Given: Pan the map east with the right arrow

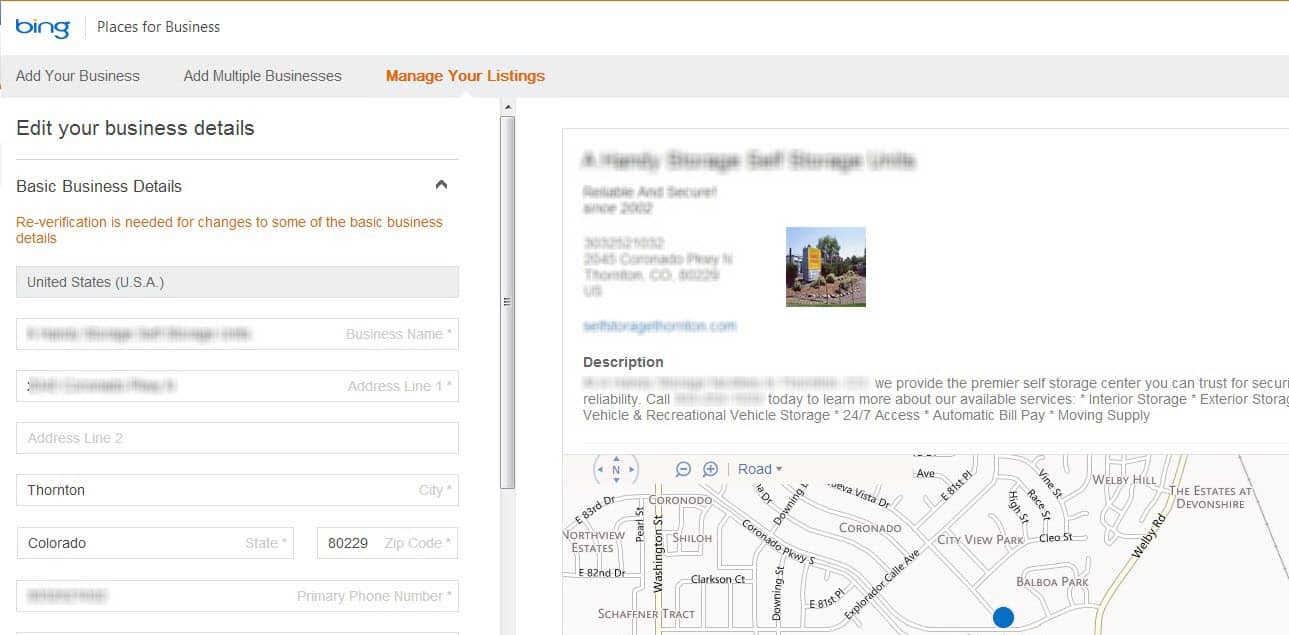Looking at the screenshot, I should point(632,469).
